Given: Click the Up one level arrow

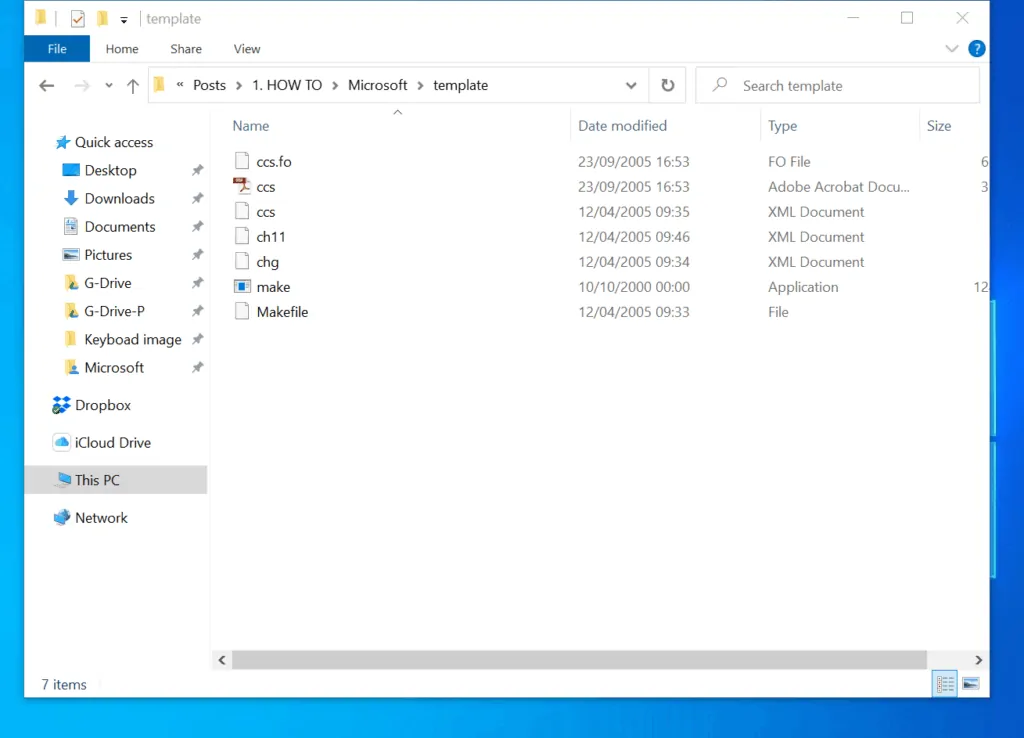Looking at the screenshot, I should pos(132,85).
